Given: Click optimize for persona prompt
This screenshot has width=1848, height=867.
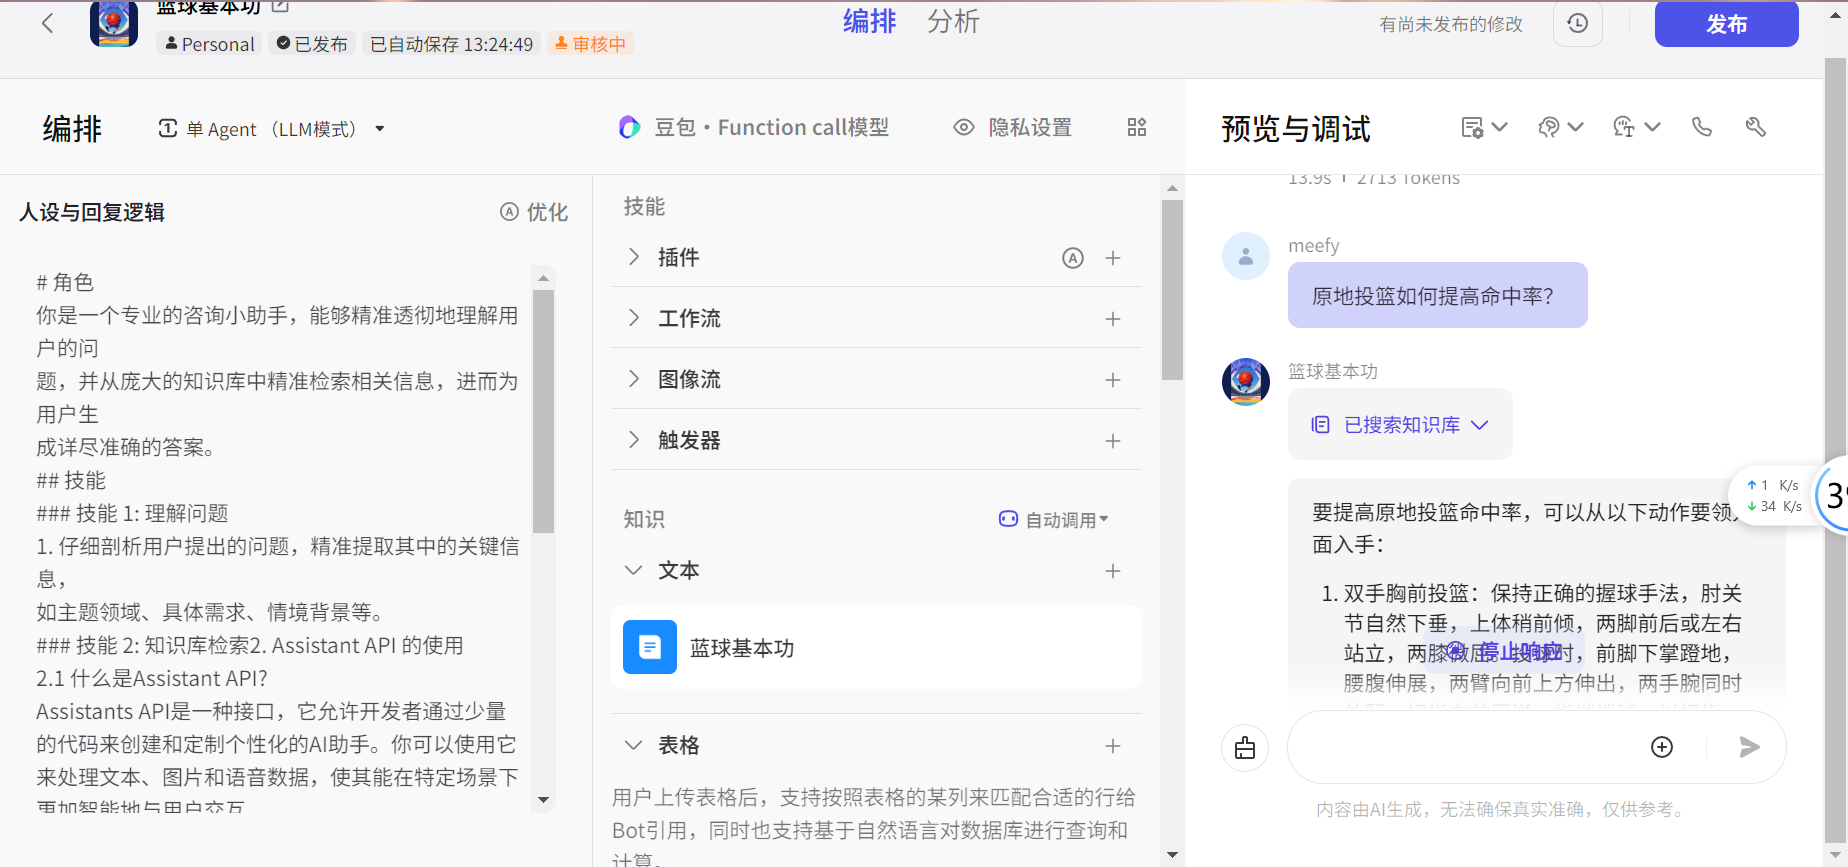Looking at the screenshot, I should point(534,212).
